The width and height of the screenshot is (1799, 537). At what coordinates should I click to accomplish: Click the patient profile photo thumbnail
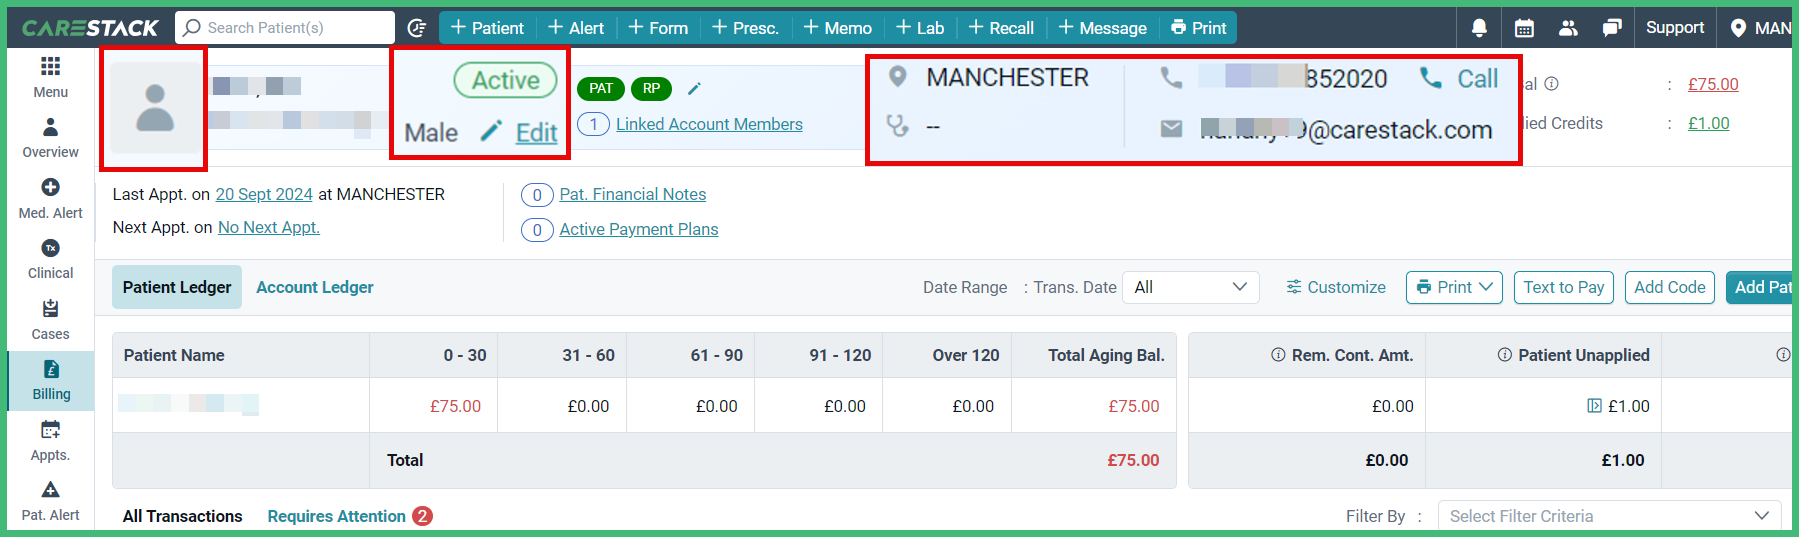[155, 108]
